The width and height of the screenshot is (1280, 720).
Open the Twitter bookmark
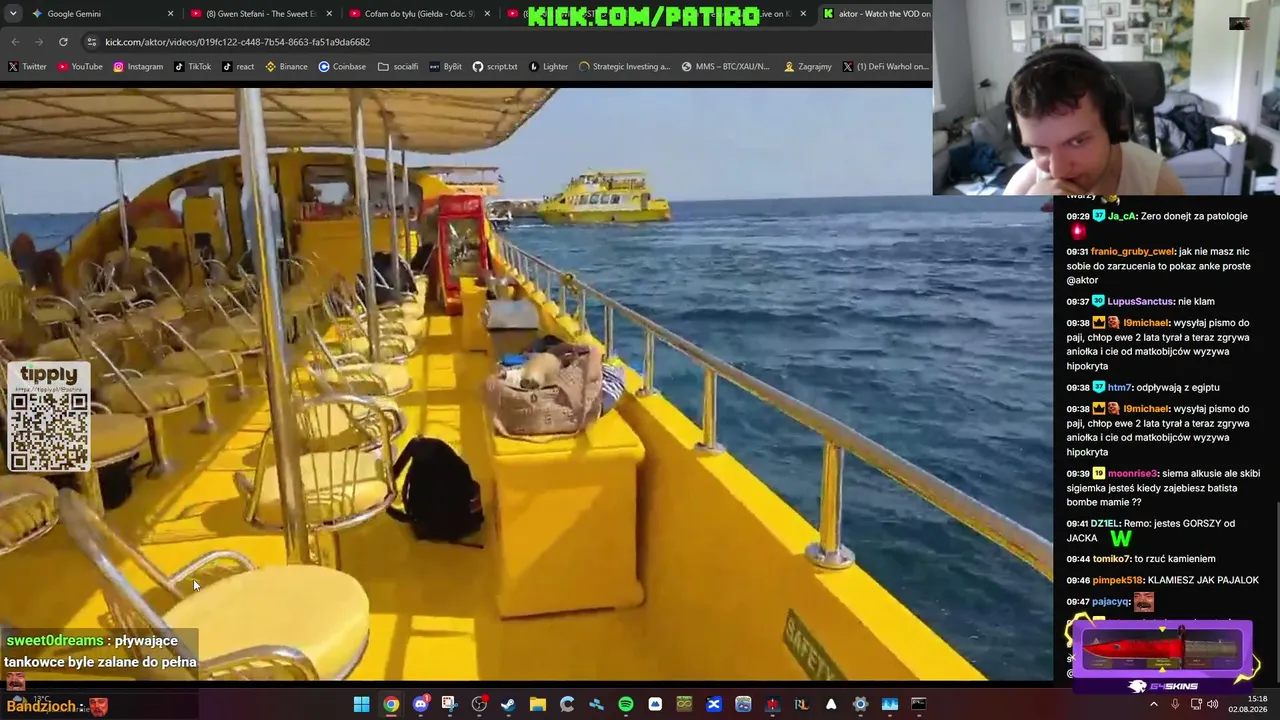tap(27, 67)
